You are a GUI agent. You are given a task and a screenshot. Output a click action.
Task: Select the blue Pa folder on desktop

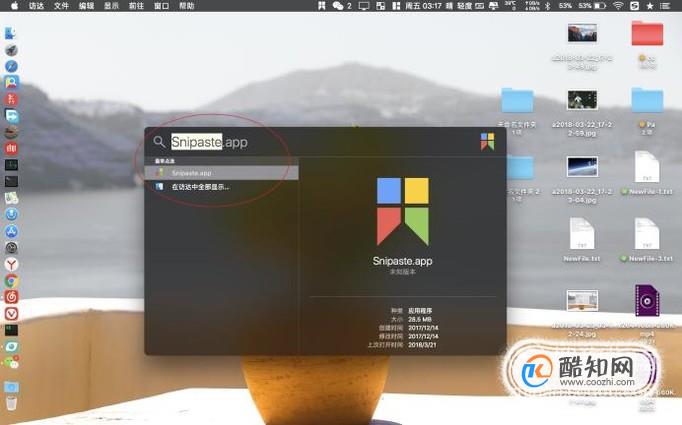point(647,100)
